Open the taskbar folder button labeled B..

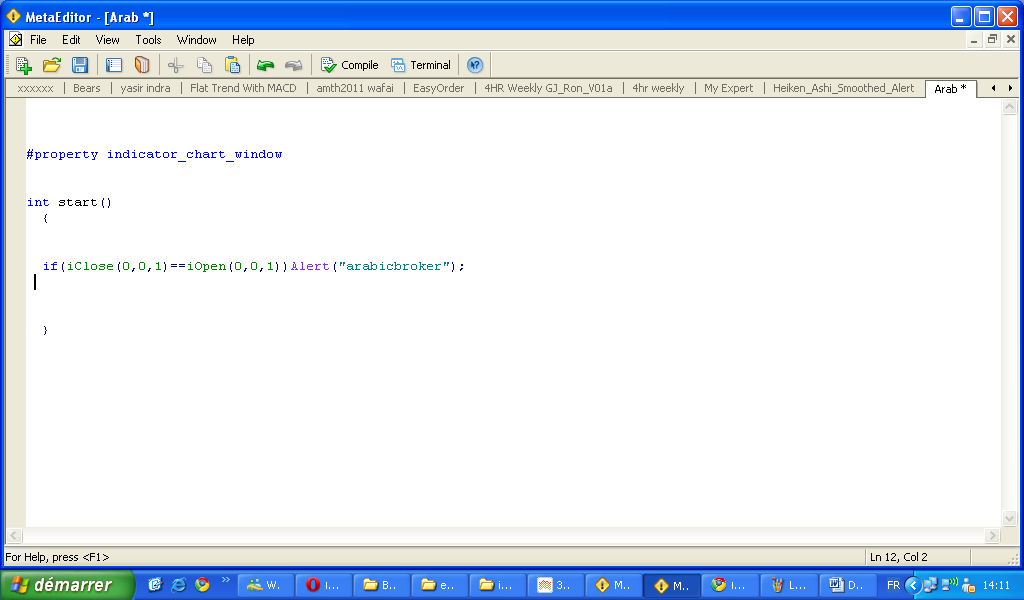(381, 585)
